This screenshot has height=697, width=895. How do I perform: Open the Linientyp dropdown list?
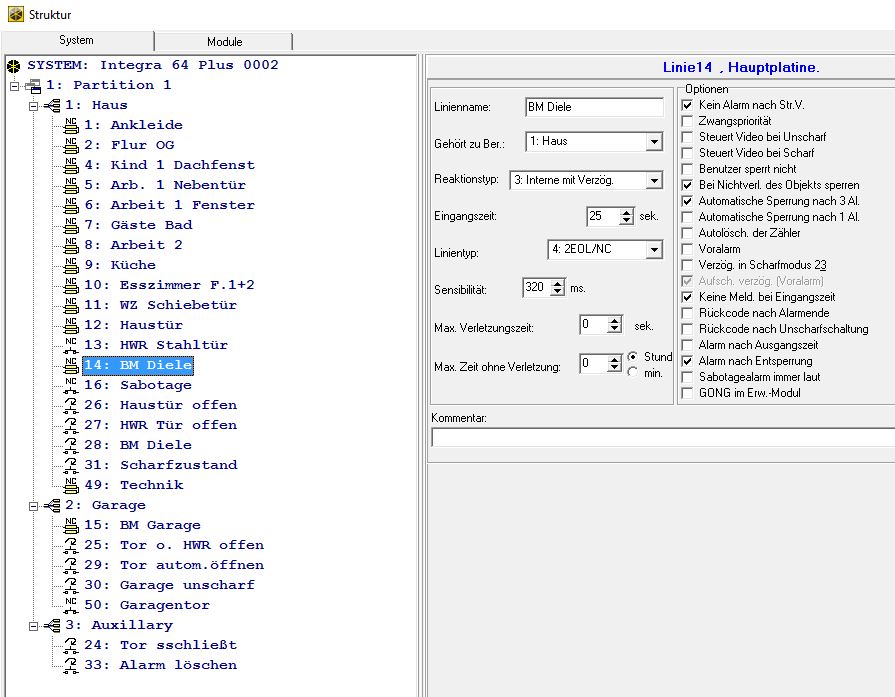(653, 249)
